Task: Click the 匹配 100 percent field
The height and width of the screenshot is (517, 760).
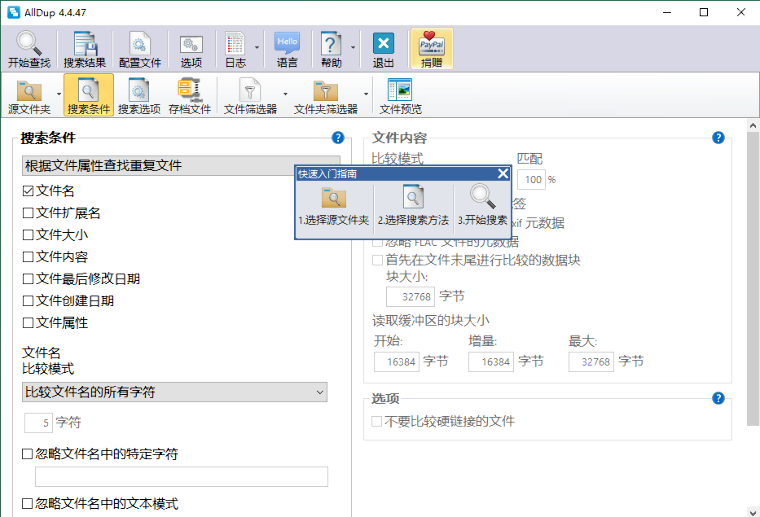Action: pyautogui.click(x=531, y=179)
